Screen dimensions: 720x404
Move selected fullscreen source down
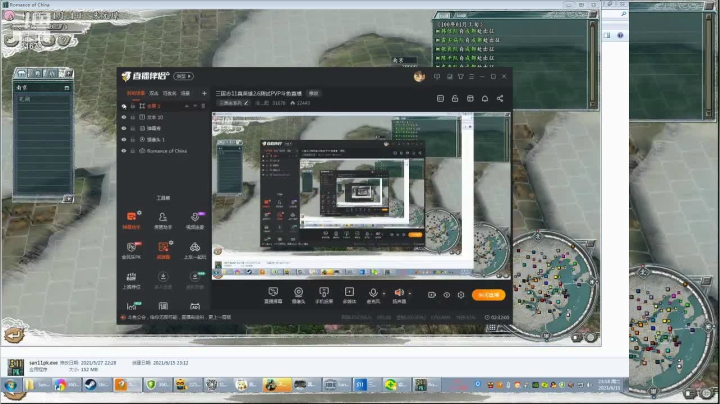coord(195,106)
